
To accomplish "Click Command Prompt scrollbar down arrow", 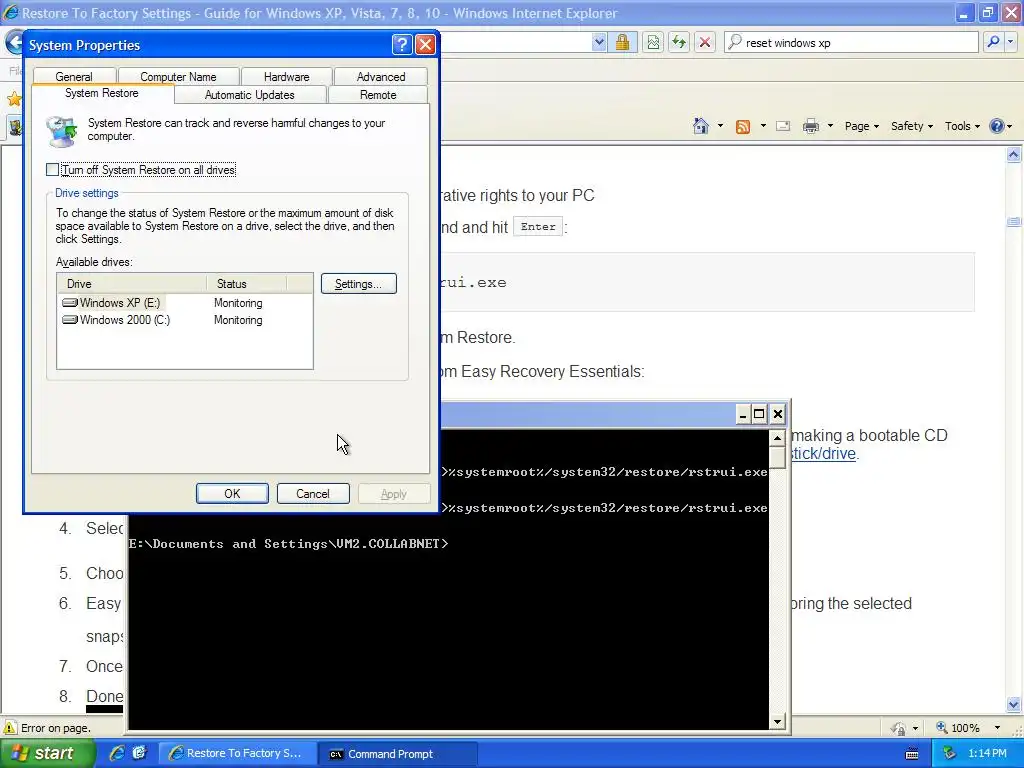I will click(777, 722).
